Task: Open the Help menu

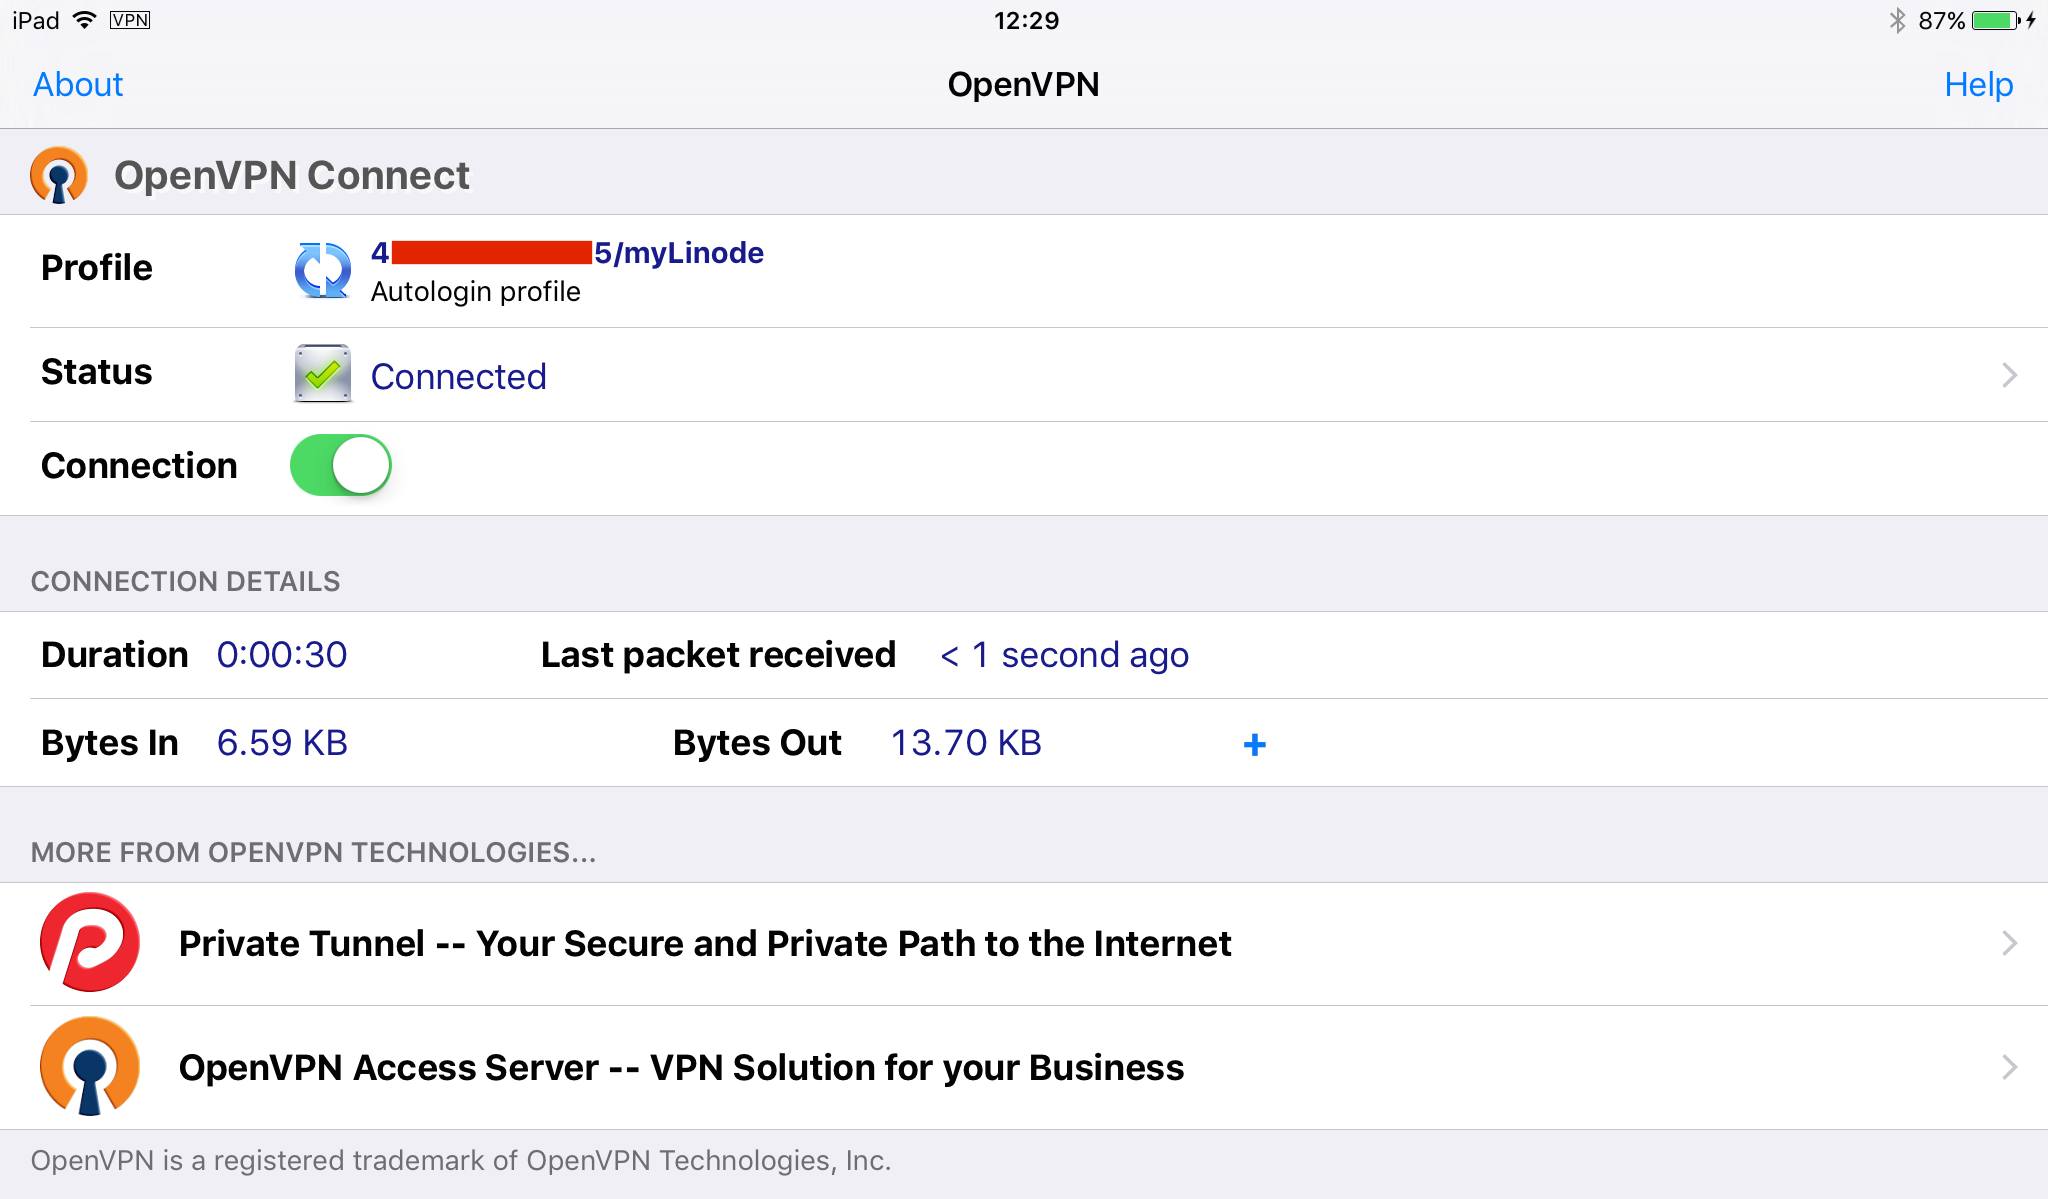Action: pos(1978,84)
